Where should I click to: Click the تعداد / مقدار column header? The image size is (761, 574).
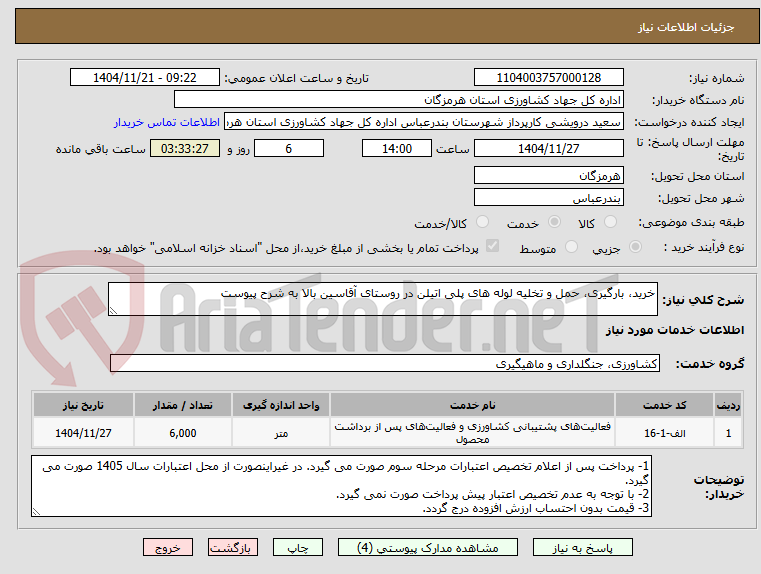(x=182, y=405)
